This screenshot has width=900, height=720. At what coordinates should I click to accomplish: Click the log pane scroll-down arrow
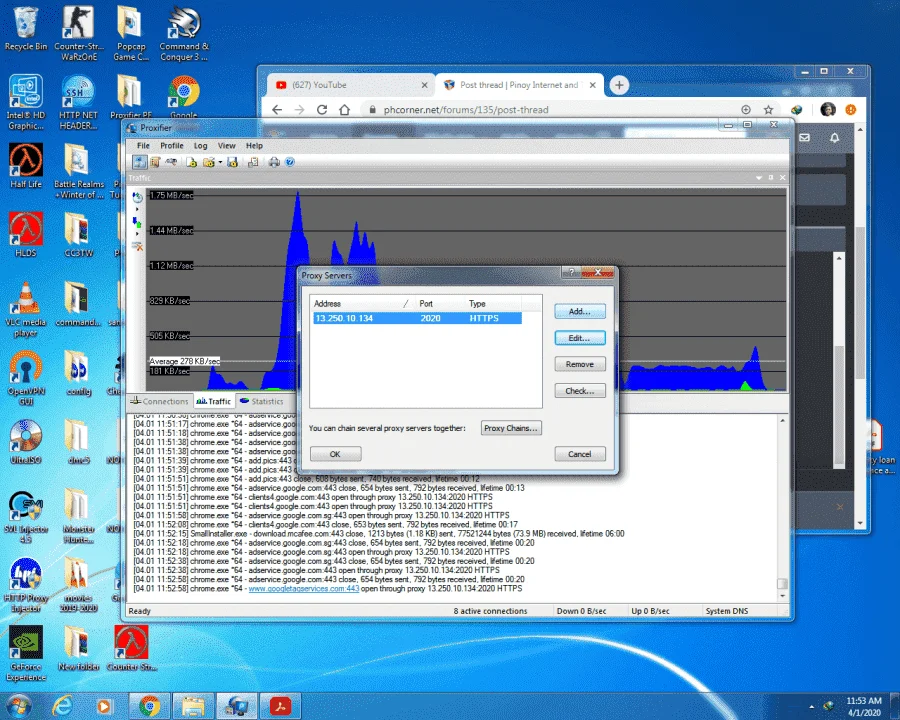tap(782, 597)
